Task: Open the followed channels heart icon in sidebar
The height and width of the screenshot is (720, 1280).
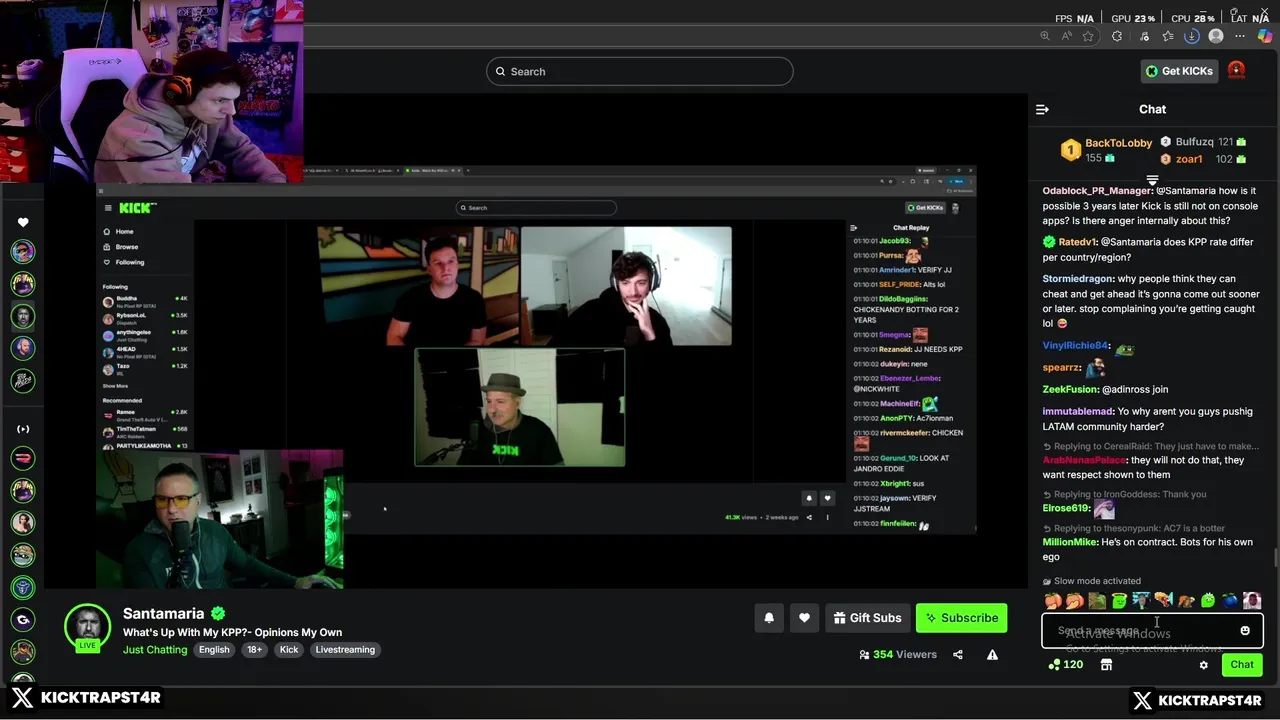Action: 23,222
